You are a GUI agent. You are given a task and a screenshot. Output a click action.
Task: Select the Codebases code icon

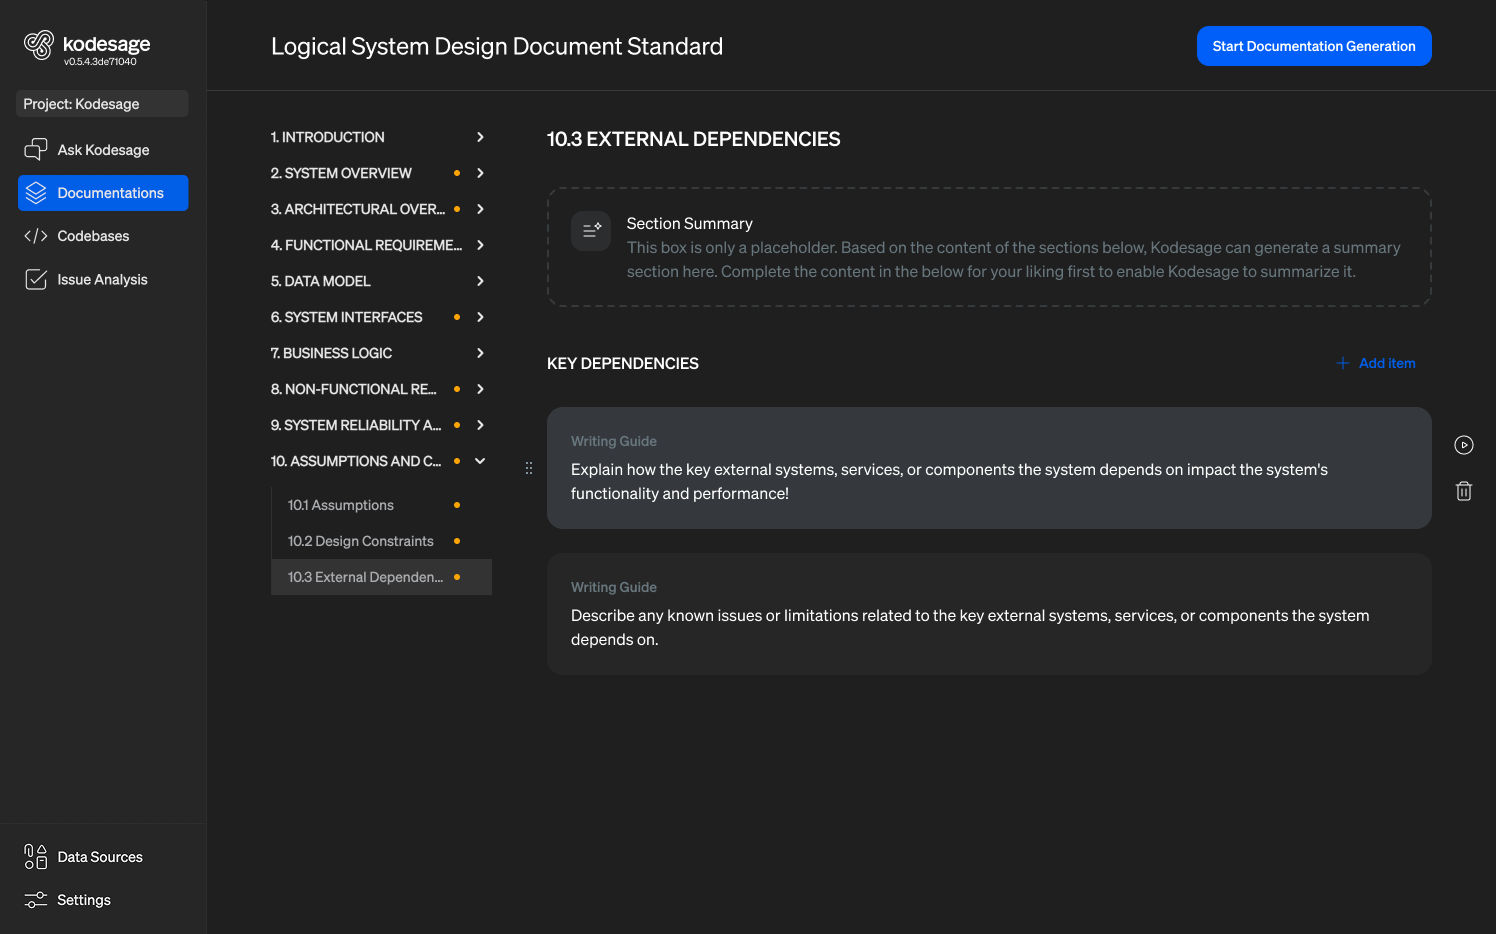[x=36, y=235]
